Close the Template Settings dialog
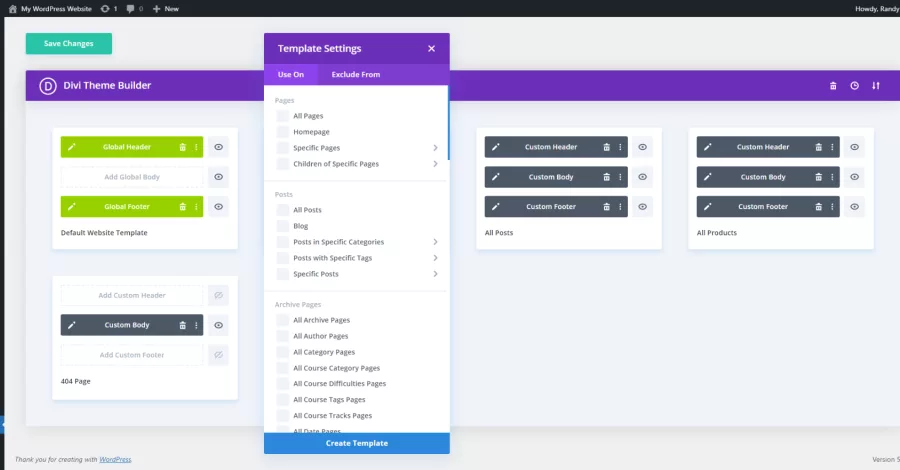900x470 pixels. [432, 49]
